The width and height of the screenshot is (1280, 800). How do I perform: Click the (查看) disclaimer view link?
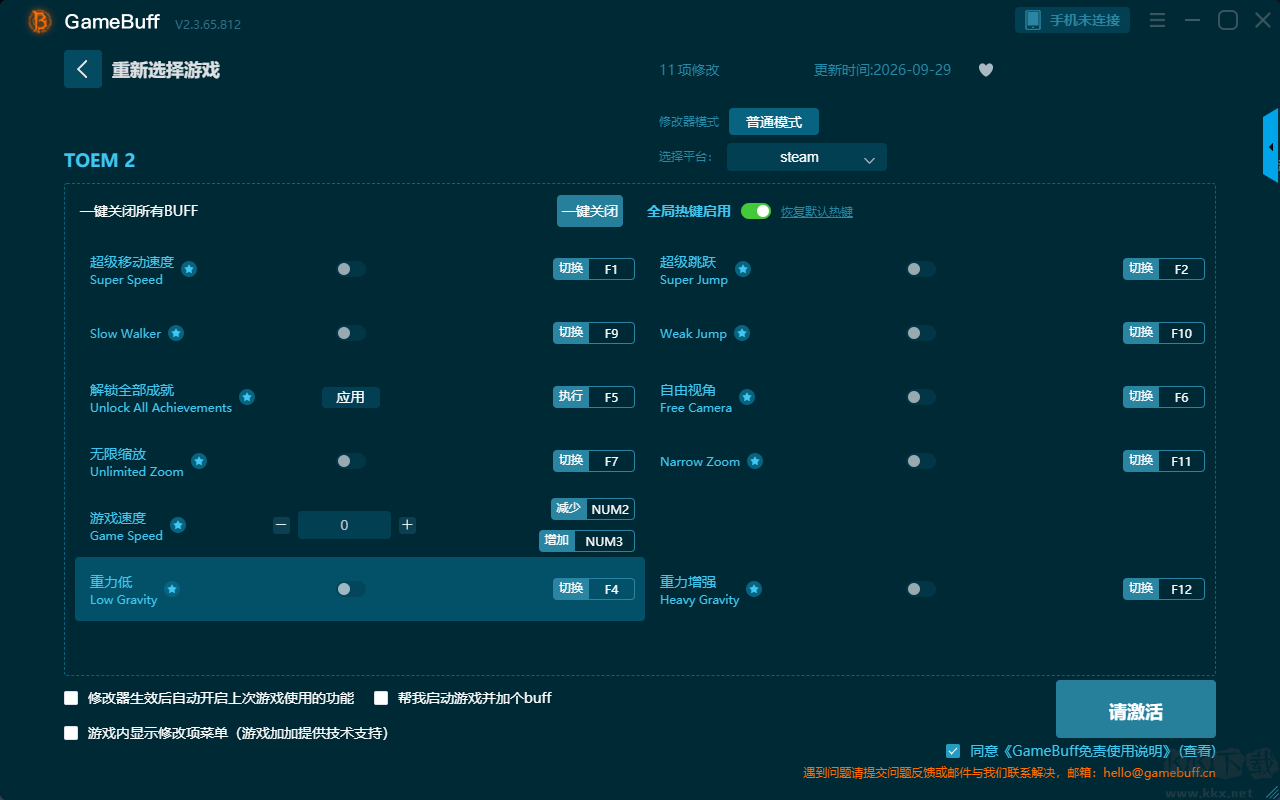[1198, 751]
